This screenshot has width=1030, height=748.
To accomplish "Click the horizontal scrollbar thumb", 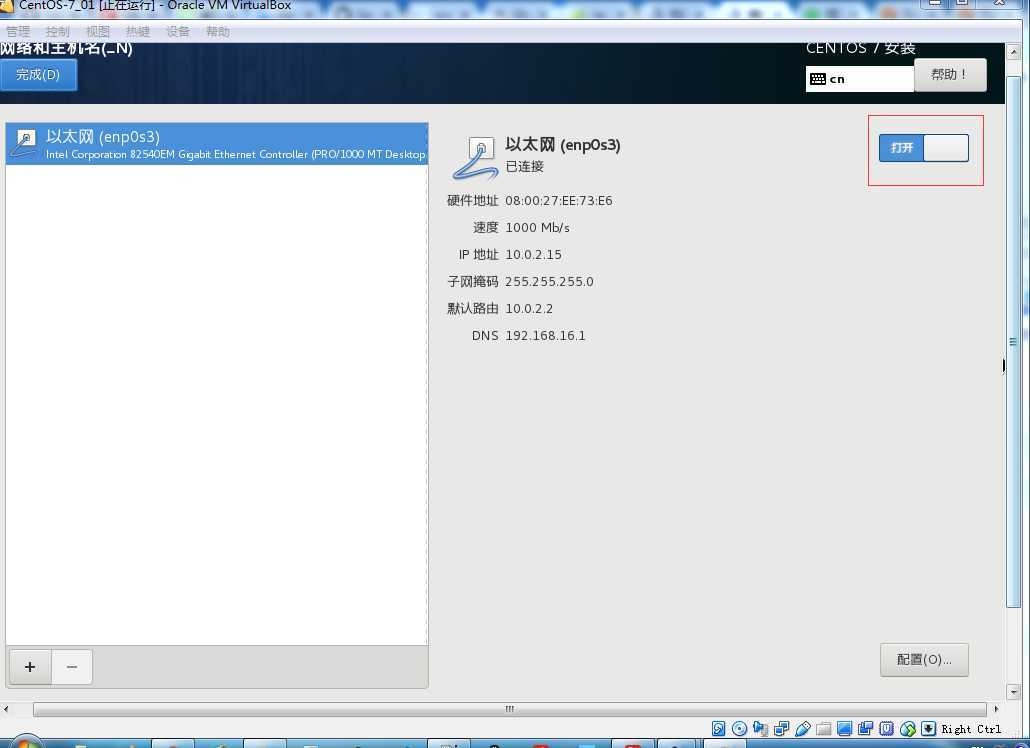I will (x=510, y=709).
